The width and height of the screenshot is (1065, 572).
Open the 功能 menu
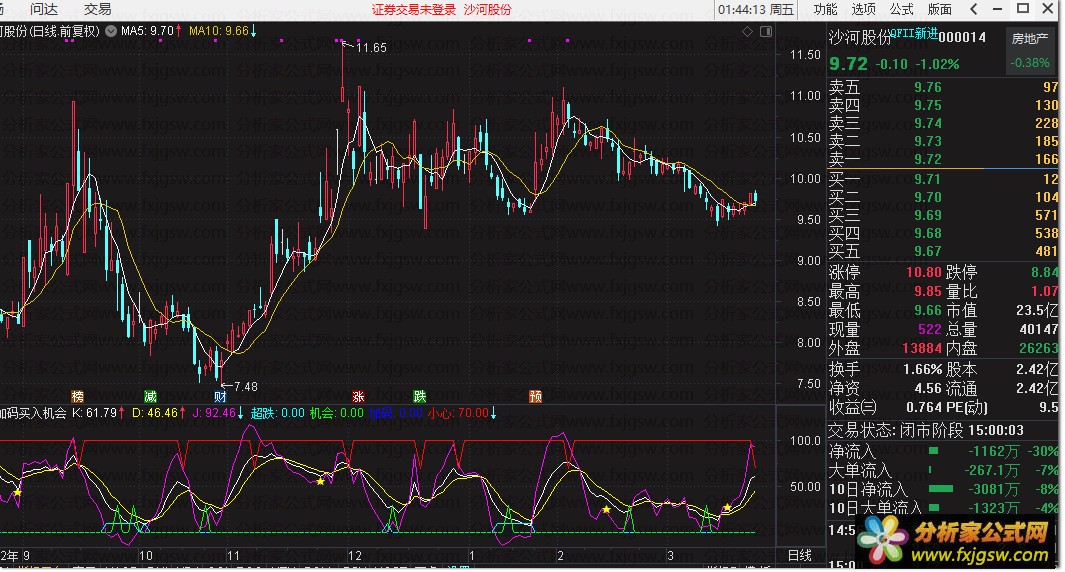pos(825,10)
